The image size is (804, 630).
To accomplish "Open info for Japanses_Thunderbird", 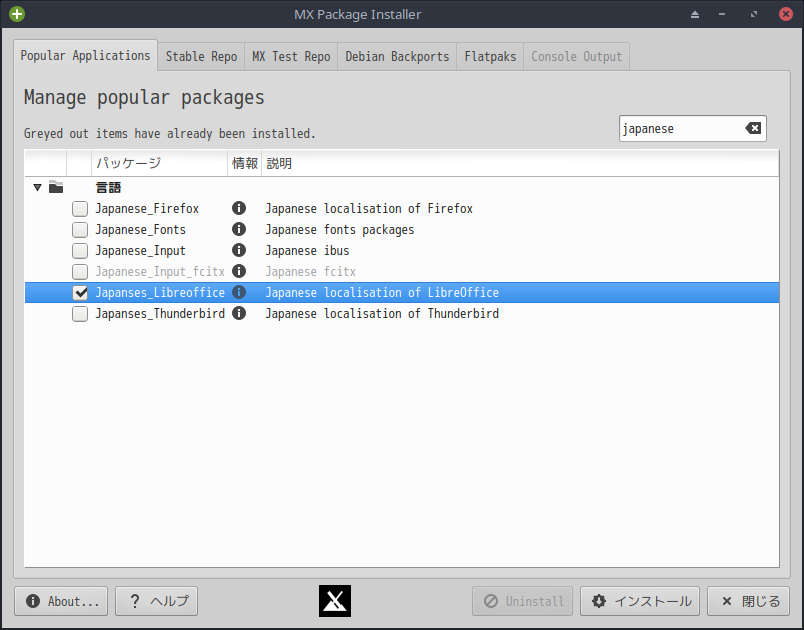I will [x=239, y=313].
